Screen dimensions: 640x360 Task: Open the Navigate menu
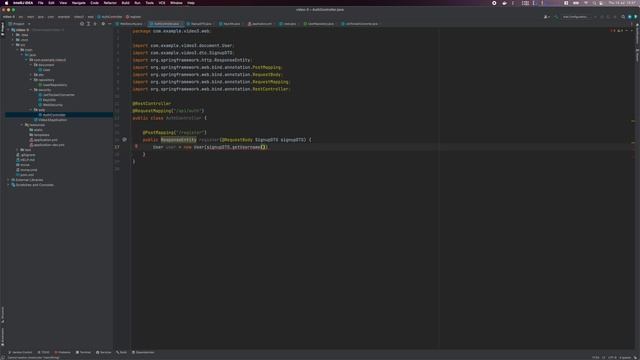coord(78,3)
